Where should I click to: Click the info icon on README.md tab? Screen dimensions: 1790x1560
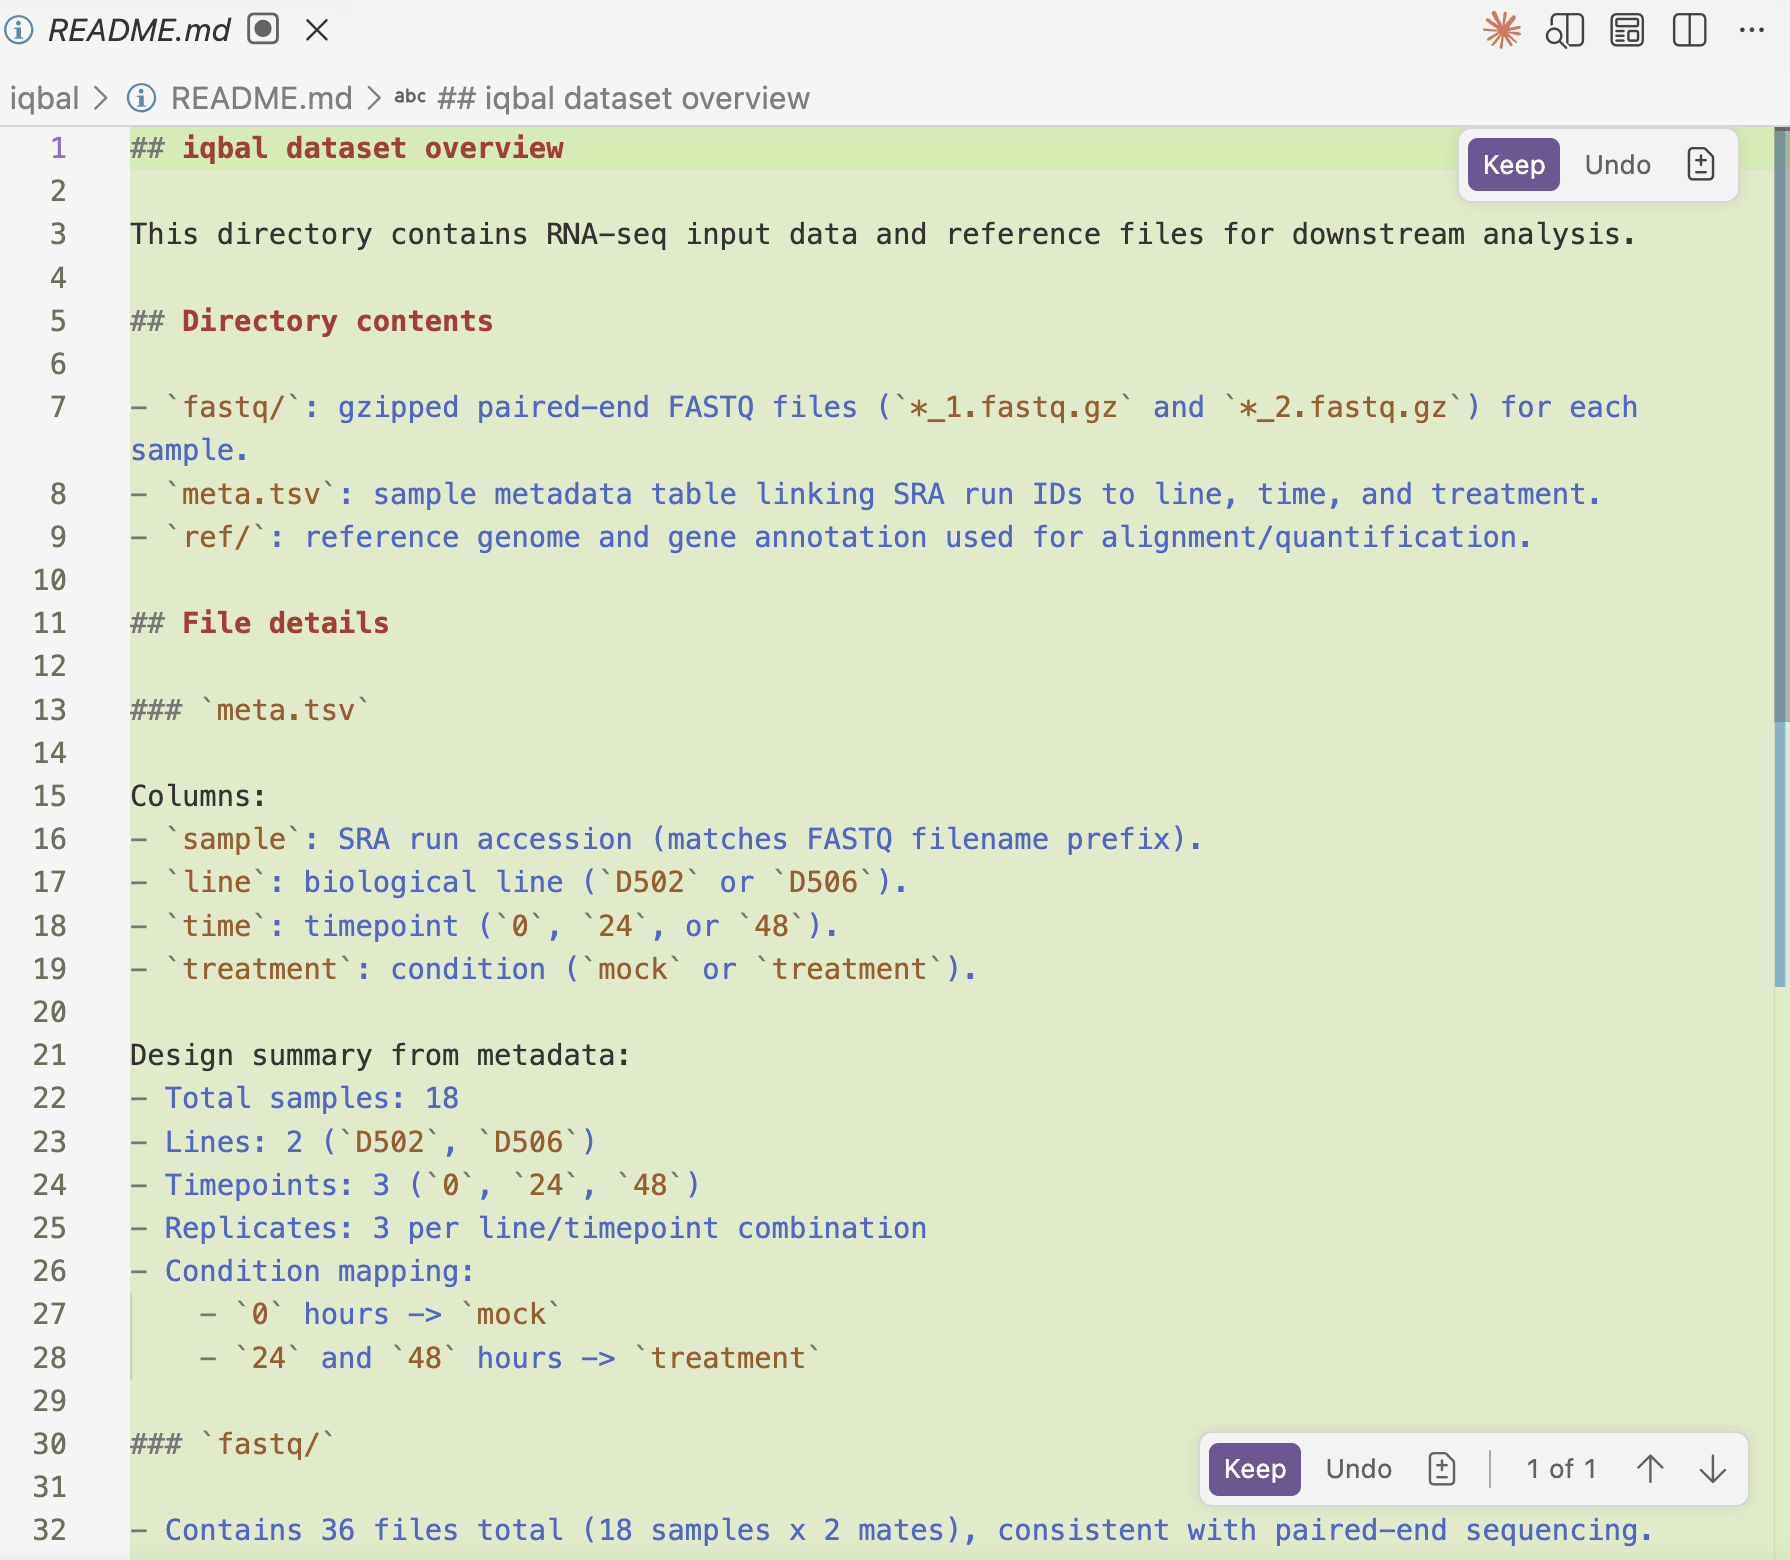pos(18,30)
